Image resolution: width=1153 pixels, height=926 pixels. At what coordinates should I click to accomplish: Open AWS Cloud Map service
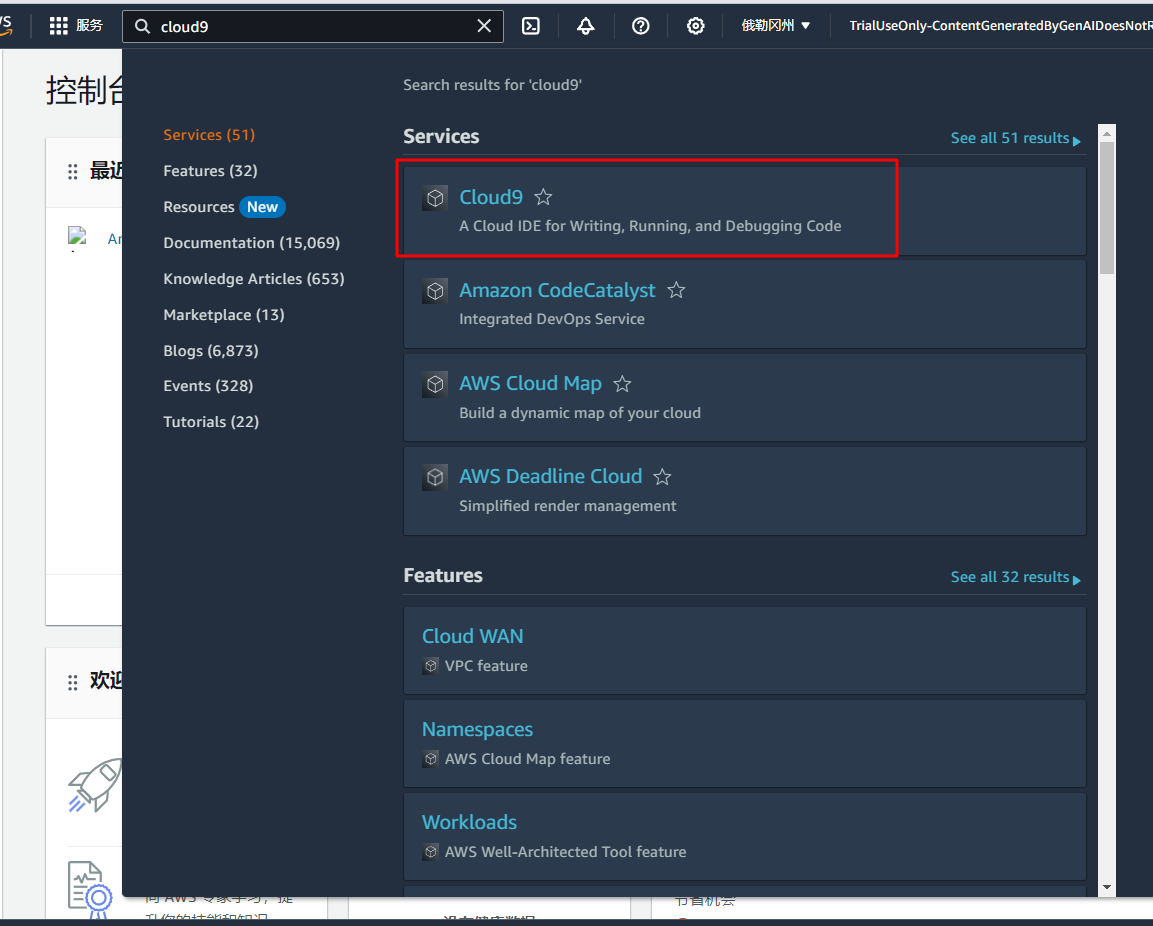coord(530,383)
